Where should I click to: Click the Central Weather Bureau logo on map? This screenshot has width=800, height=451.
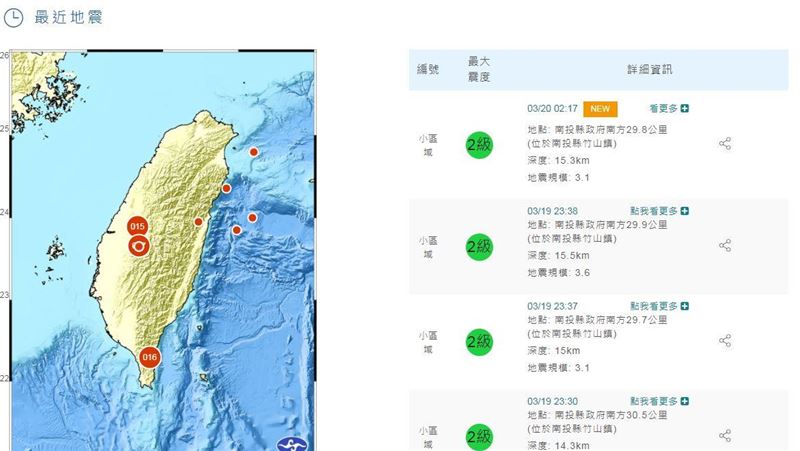coord(292,444)
